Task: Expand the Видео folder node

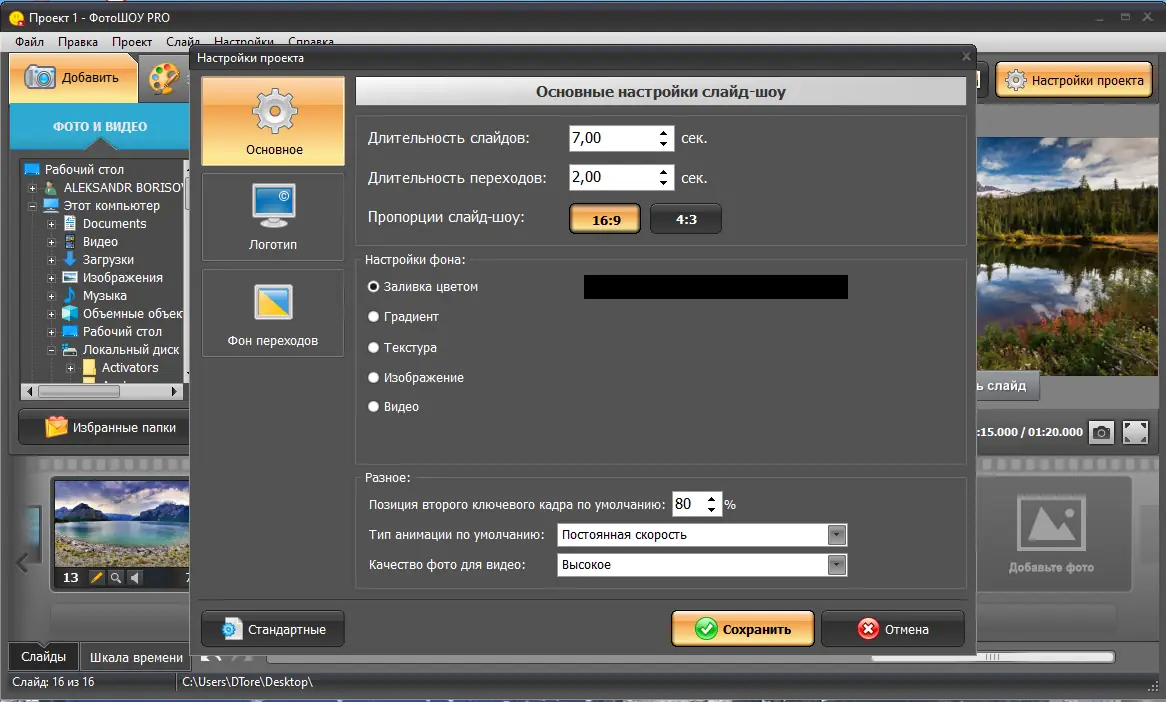Action: (x=51, y=242)
